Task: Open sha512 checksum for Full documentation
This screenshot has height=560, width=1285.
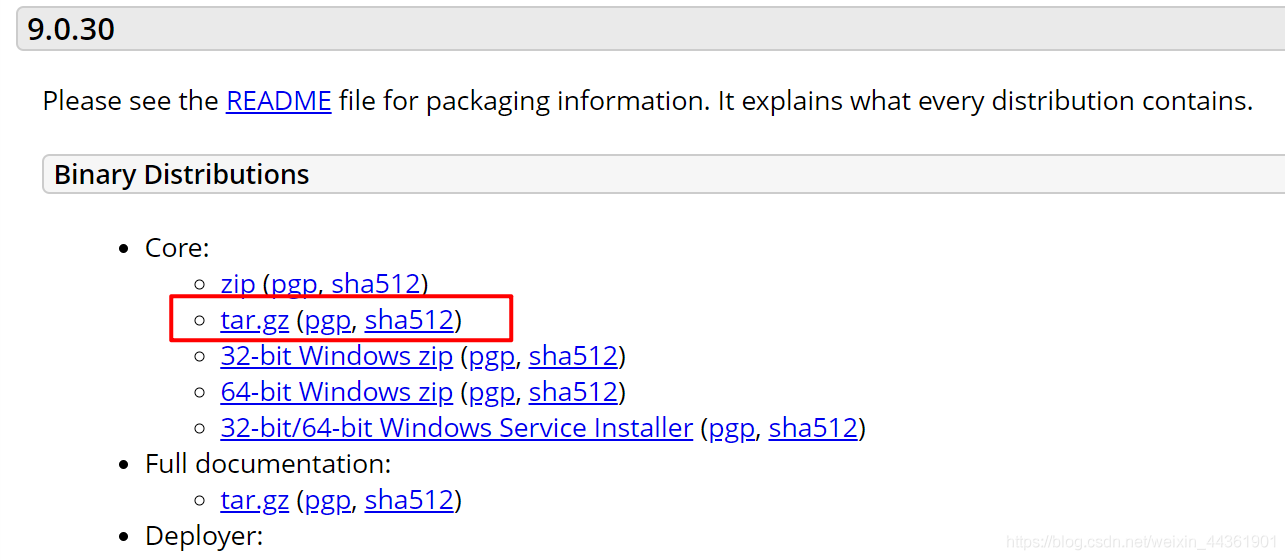Action: click(x=410, y=500)
